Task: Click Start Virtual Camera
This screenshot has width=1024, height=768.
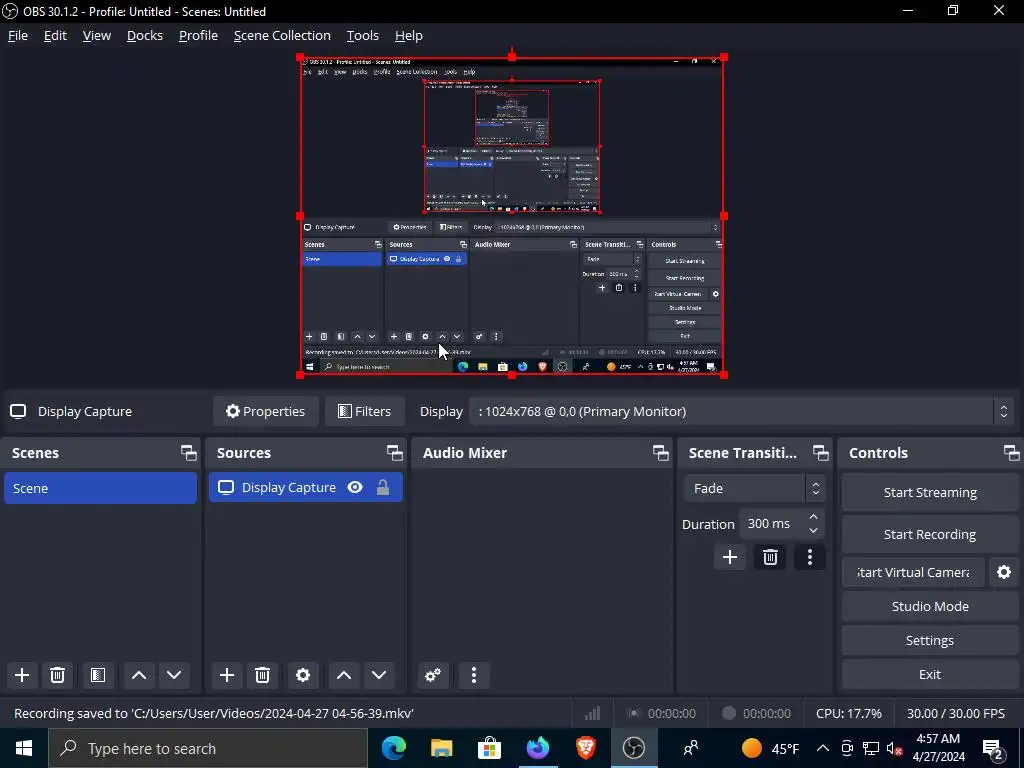Action: [913, 573]
